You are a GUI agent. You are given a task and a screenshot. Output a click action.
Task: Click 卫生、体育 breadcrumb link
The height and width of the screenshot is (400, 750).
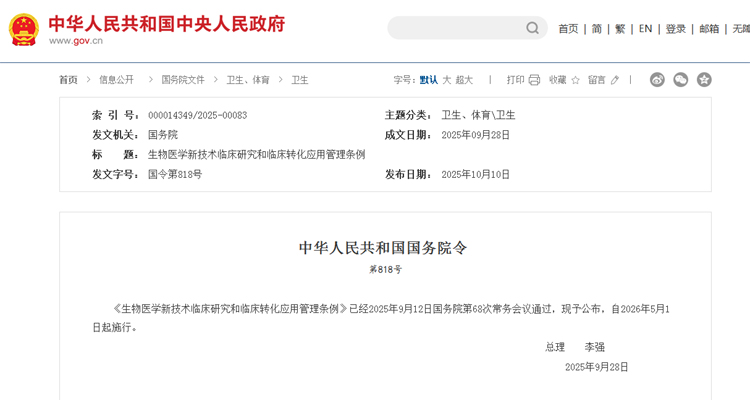(x=247, y=80)
